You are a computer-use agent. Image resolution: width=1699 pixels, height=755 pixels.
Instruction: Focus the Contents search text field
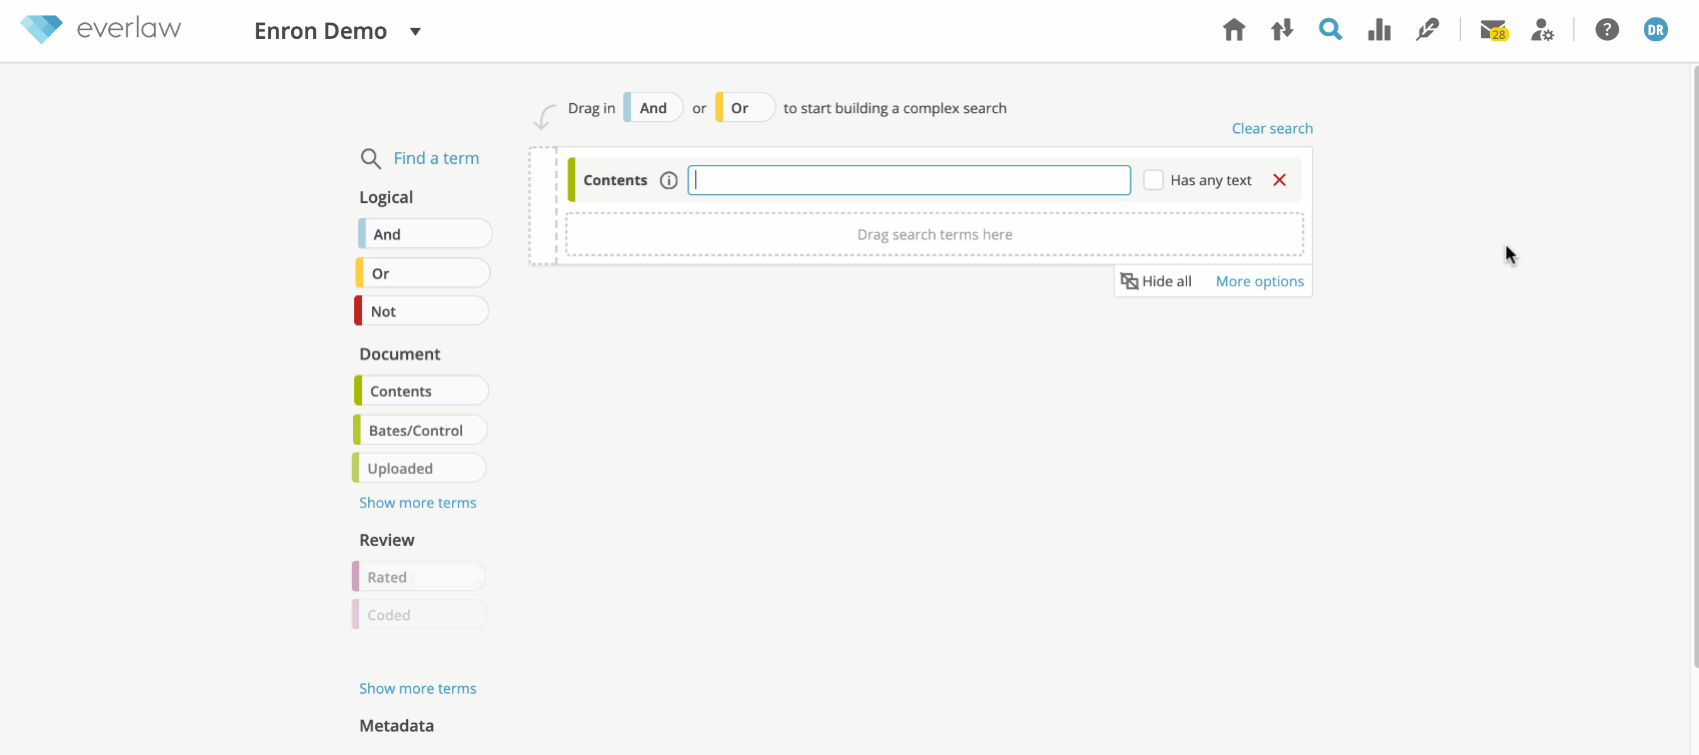[909, 180]
